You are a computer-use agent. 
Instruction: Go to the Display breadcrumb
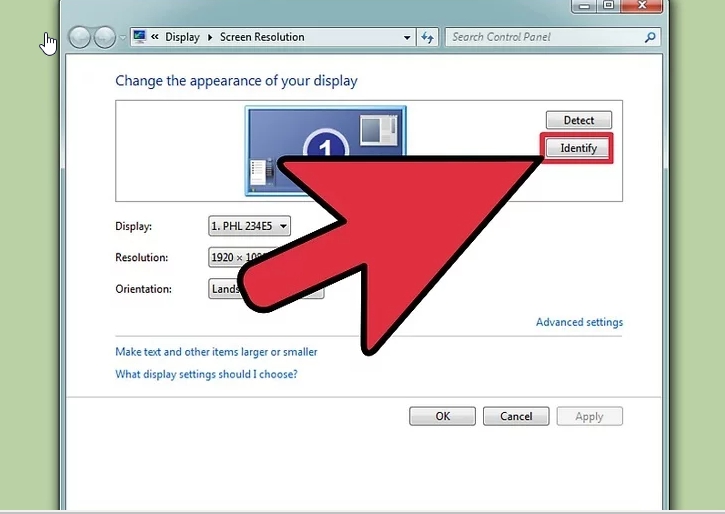(x=182, y=37)
